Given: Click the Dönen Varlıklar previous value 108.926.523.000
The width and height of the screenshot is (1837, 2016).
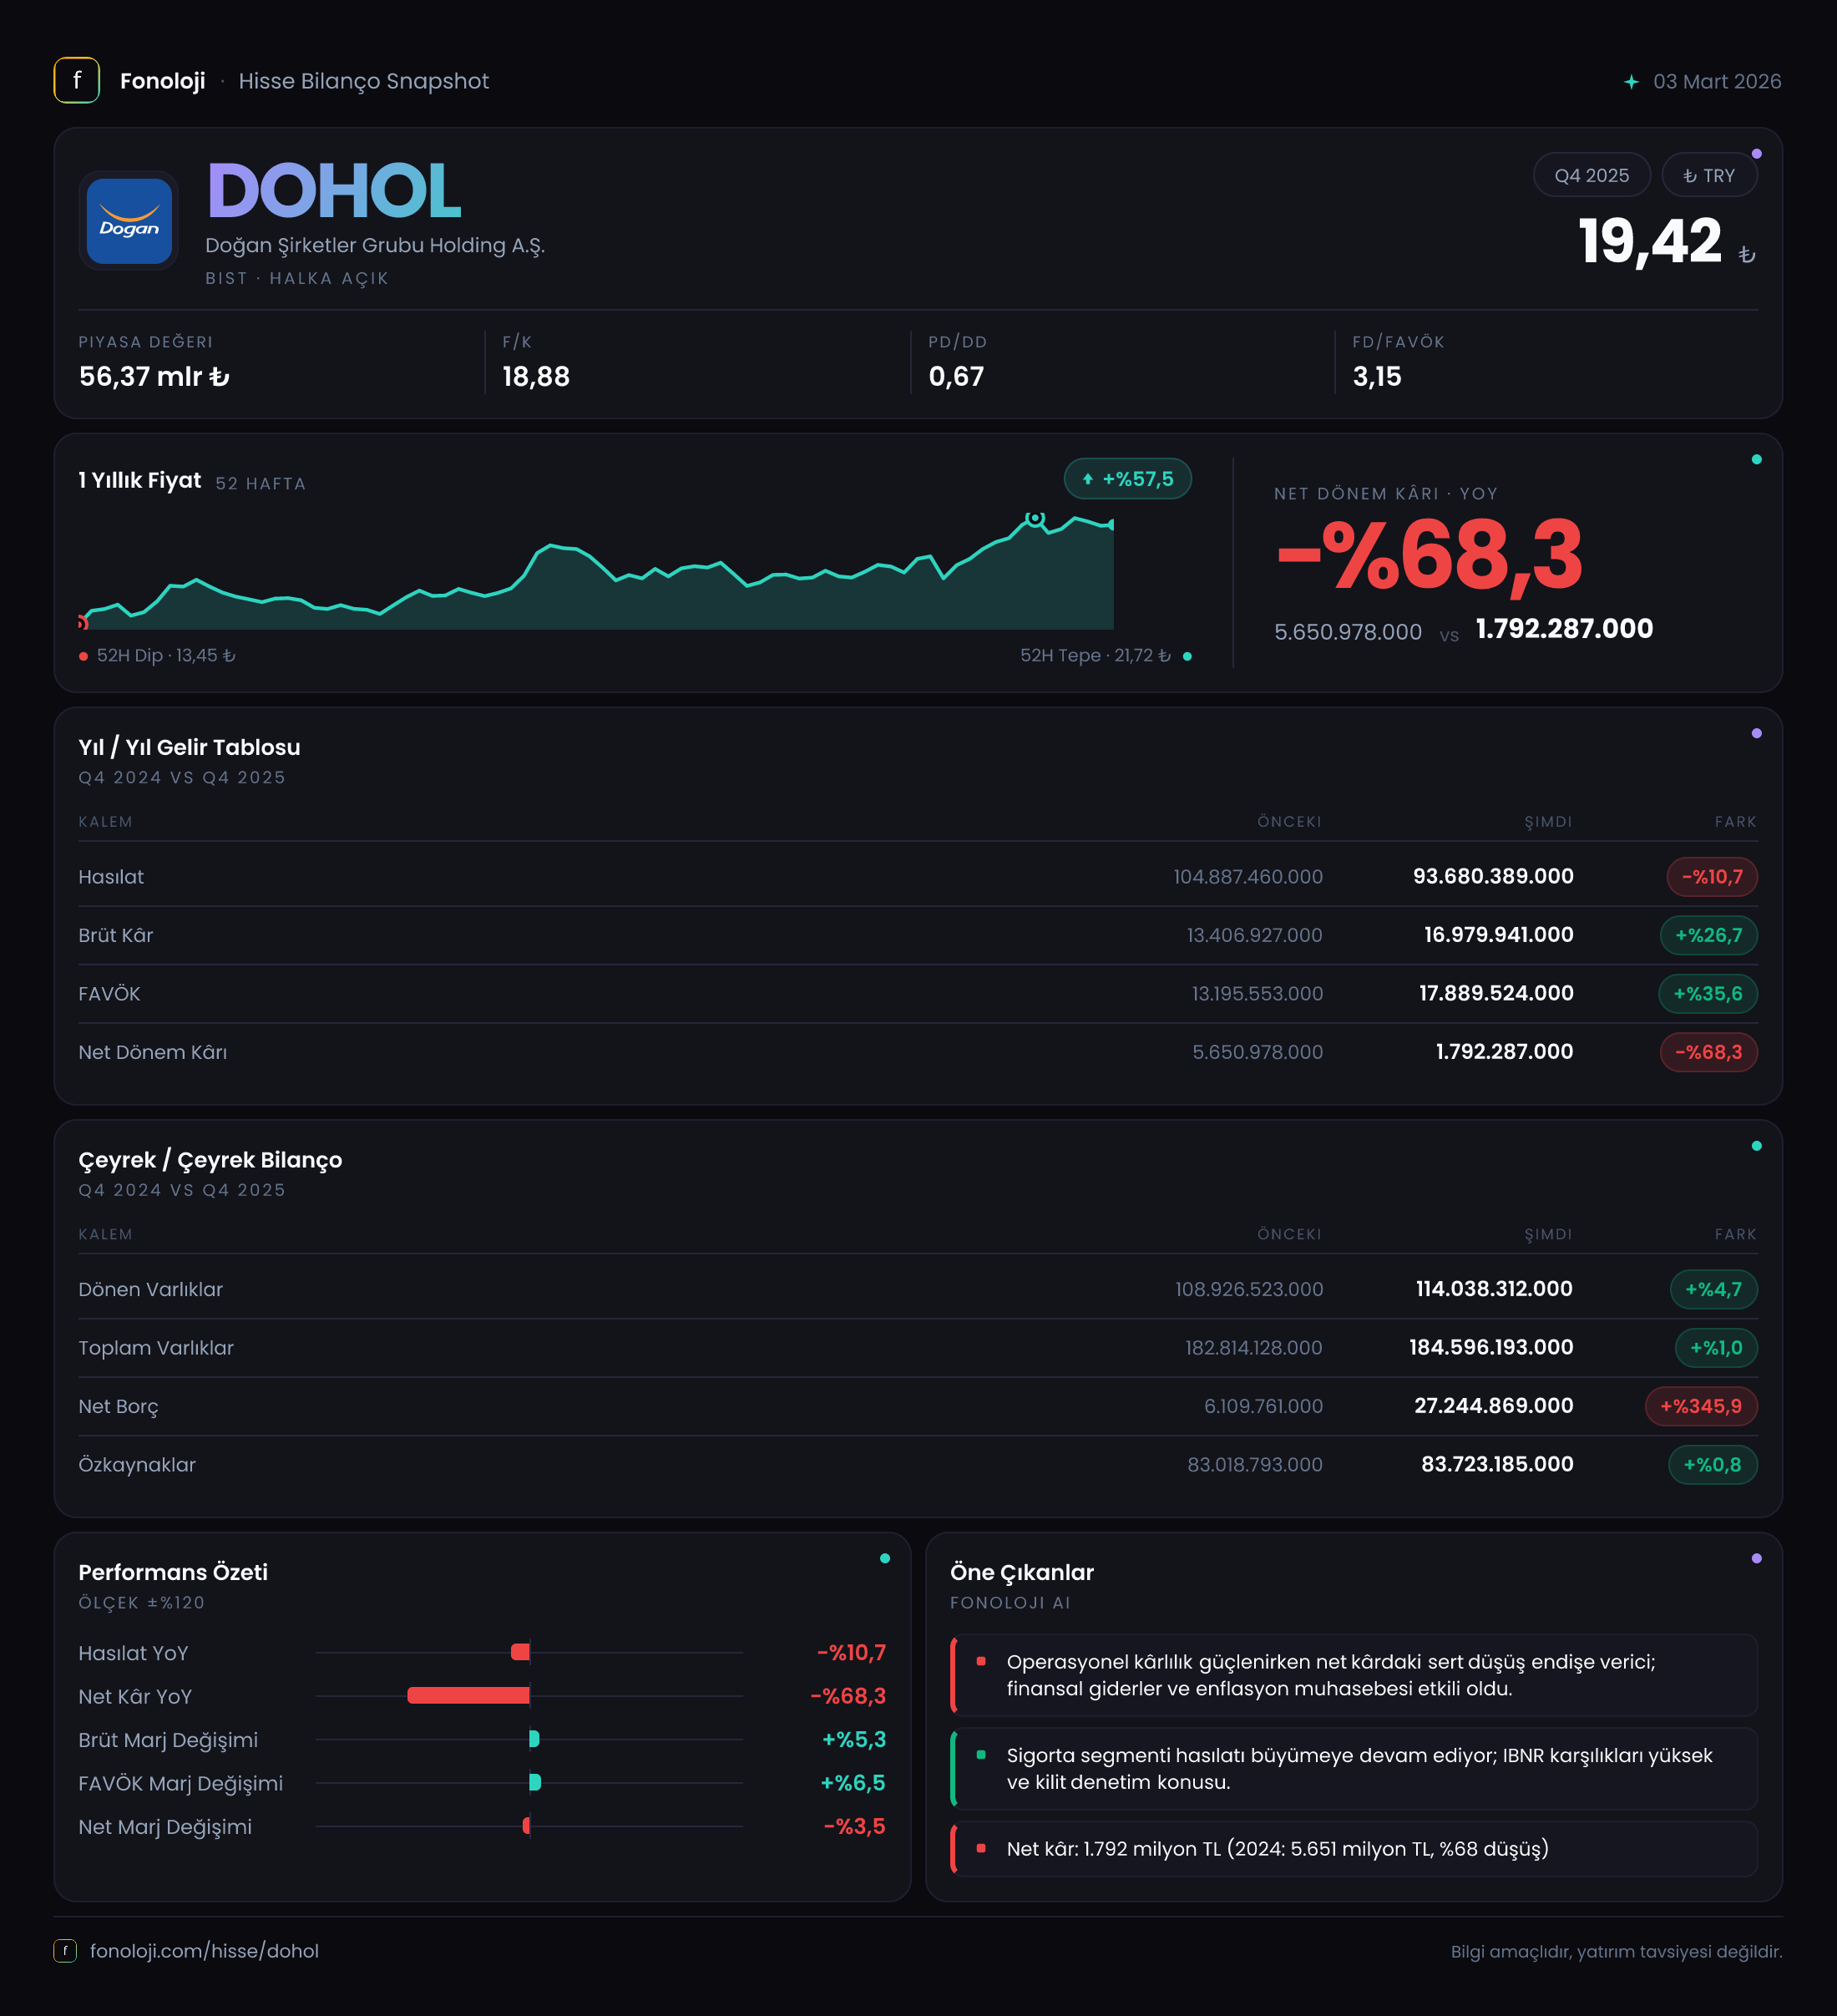Looking at the screenshot, I should click(x=1249, y=1289).
